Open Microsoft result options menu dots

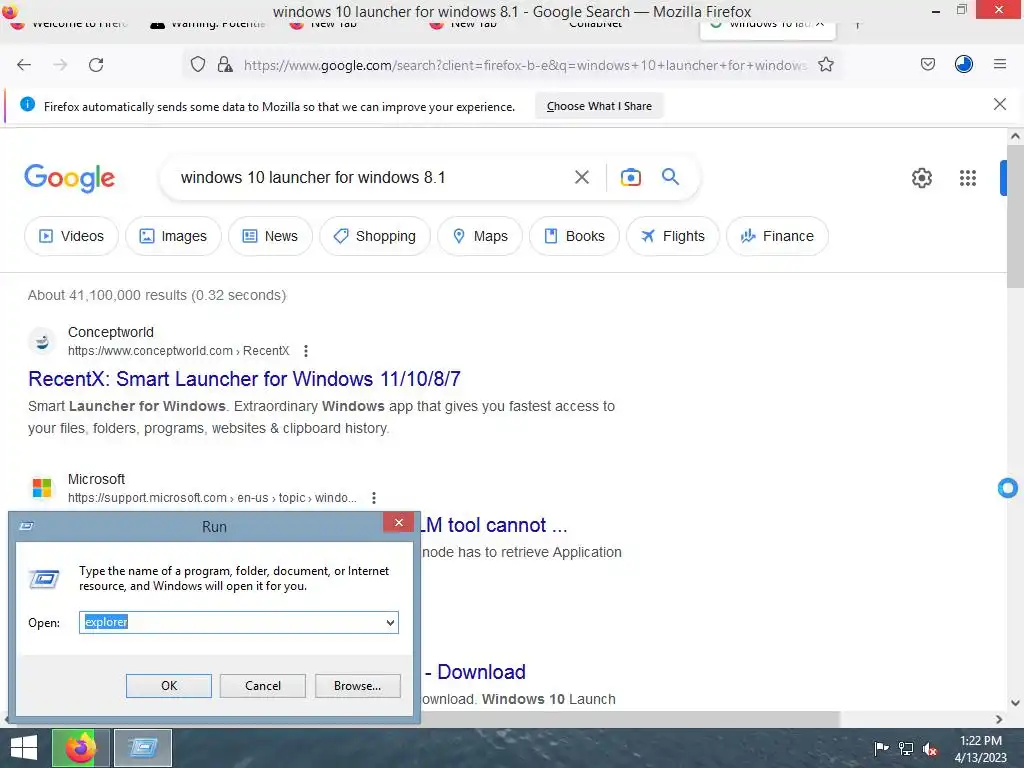pyautogui.click(x=374, y=498)
